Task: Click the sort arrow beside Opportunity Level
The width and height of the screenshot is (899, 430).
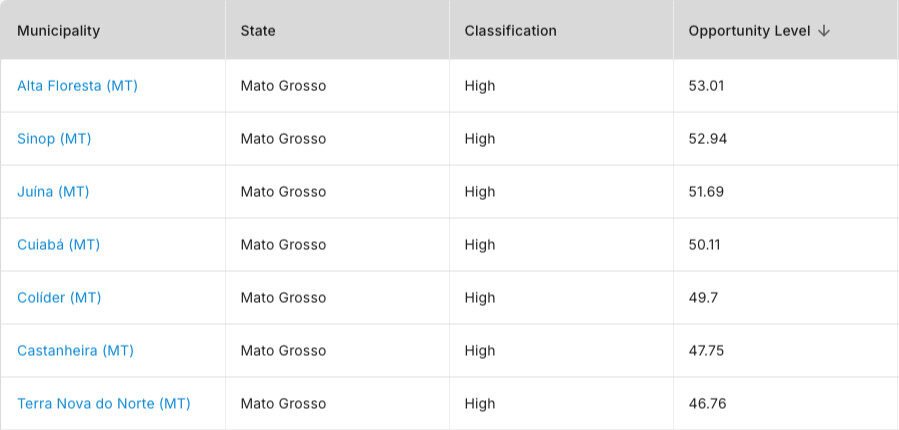Action: tap(824, 31)
